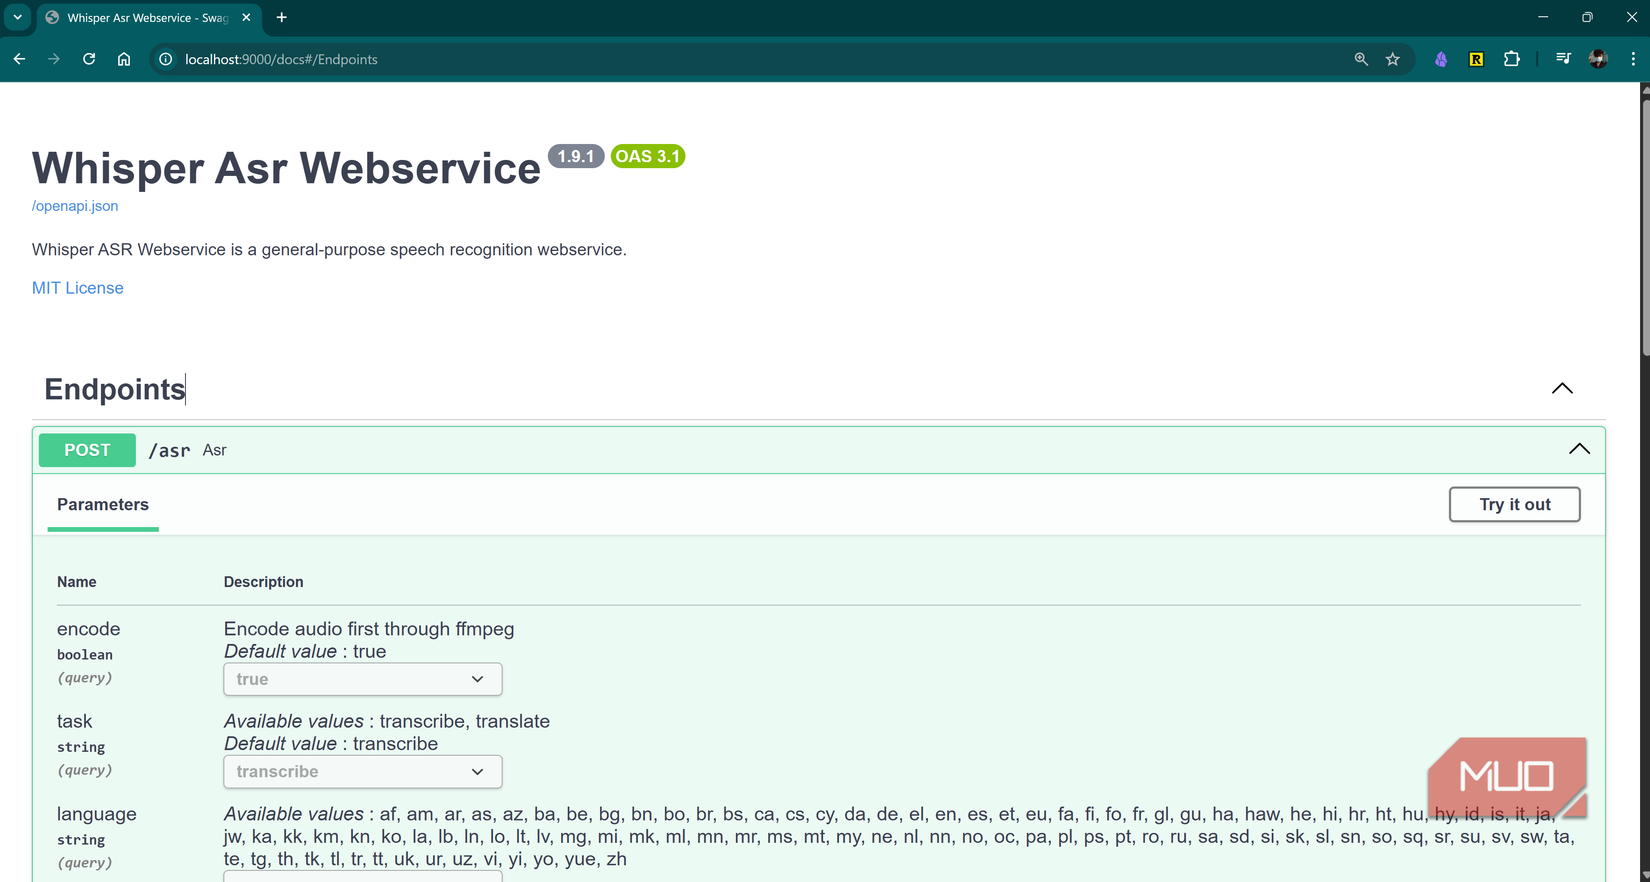
Task: Click the Try it out button
Action: tap(1514, 504)
